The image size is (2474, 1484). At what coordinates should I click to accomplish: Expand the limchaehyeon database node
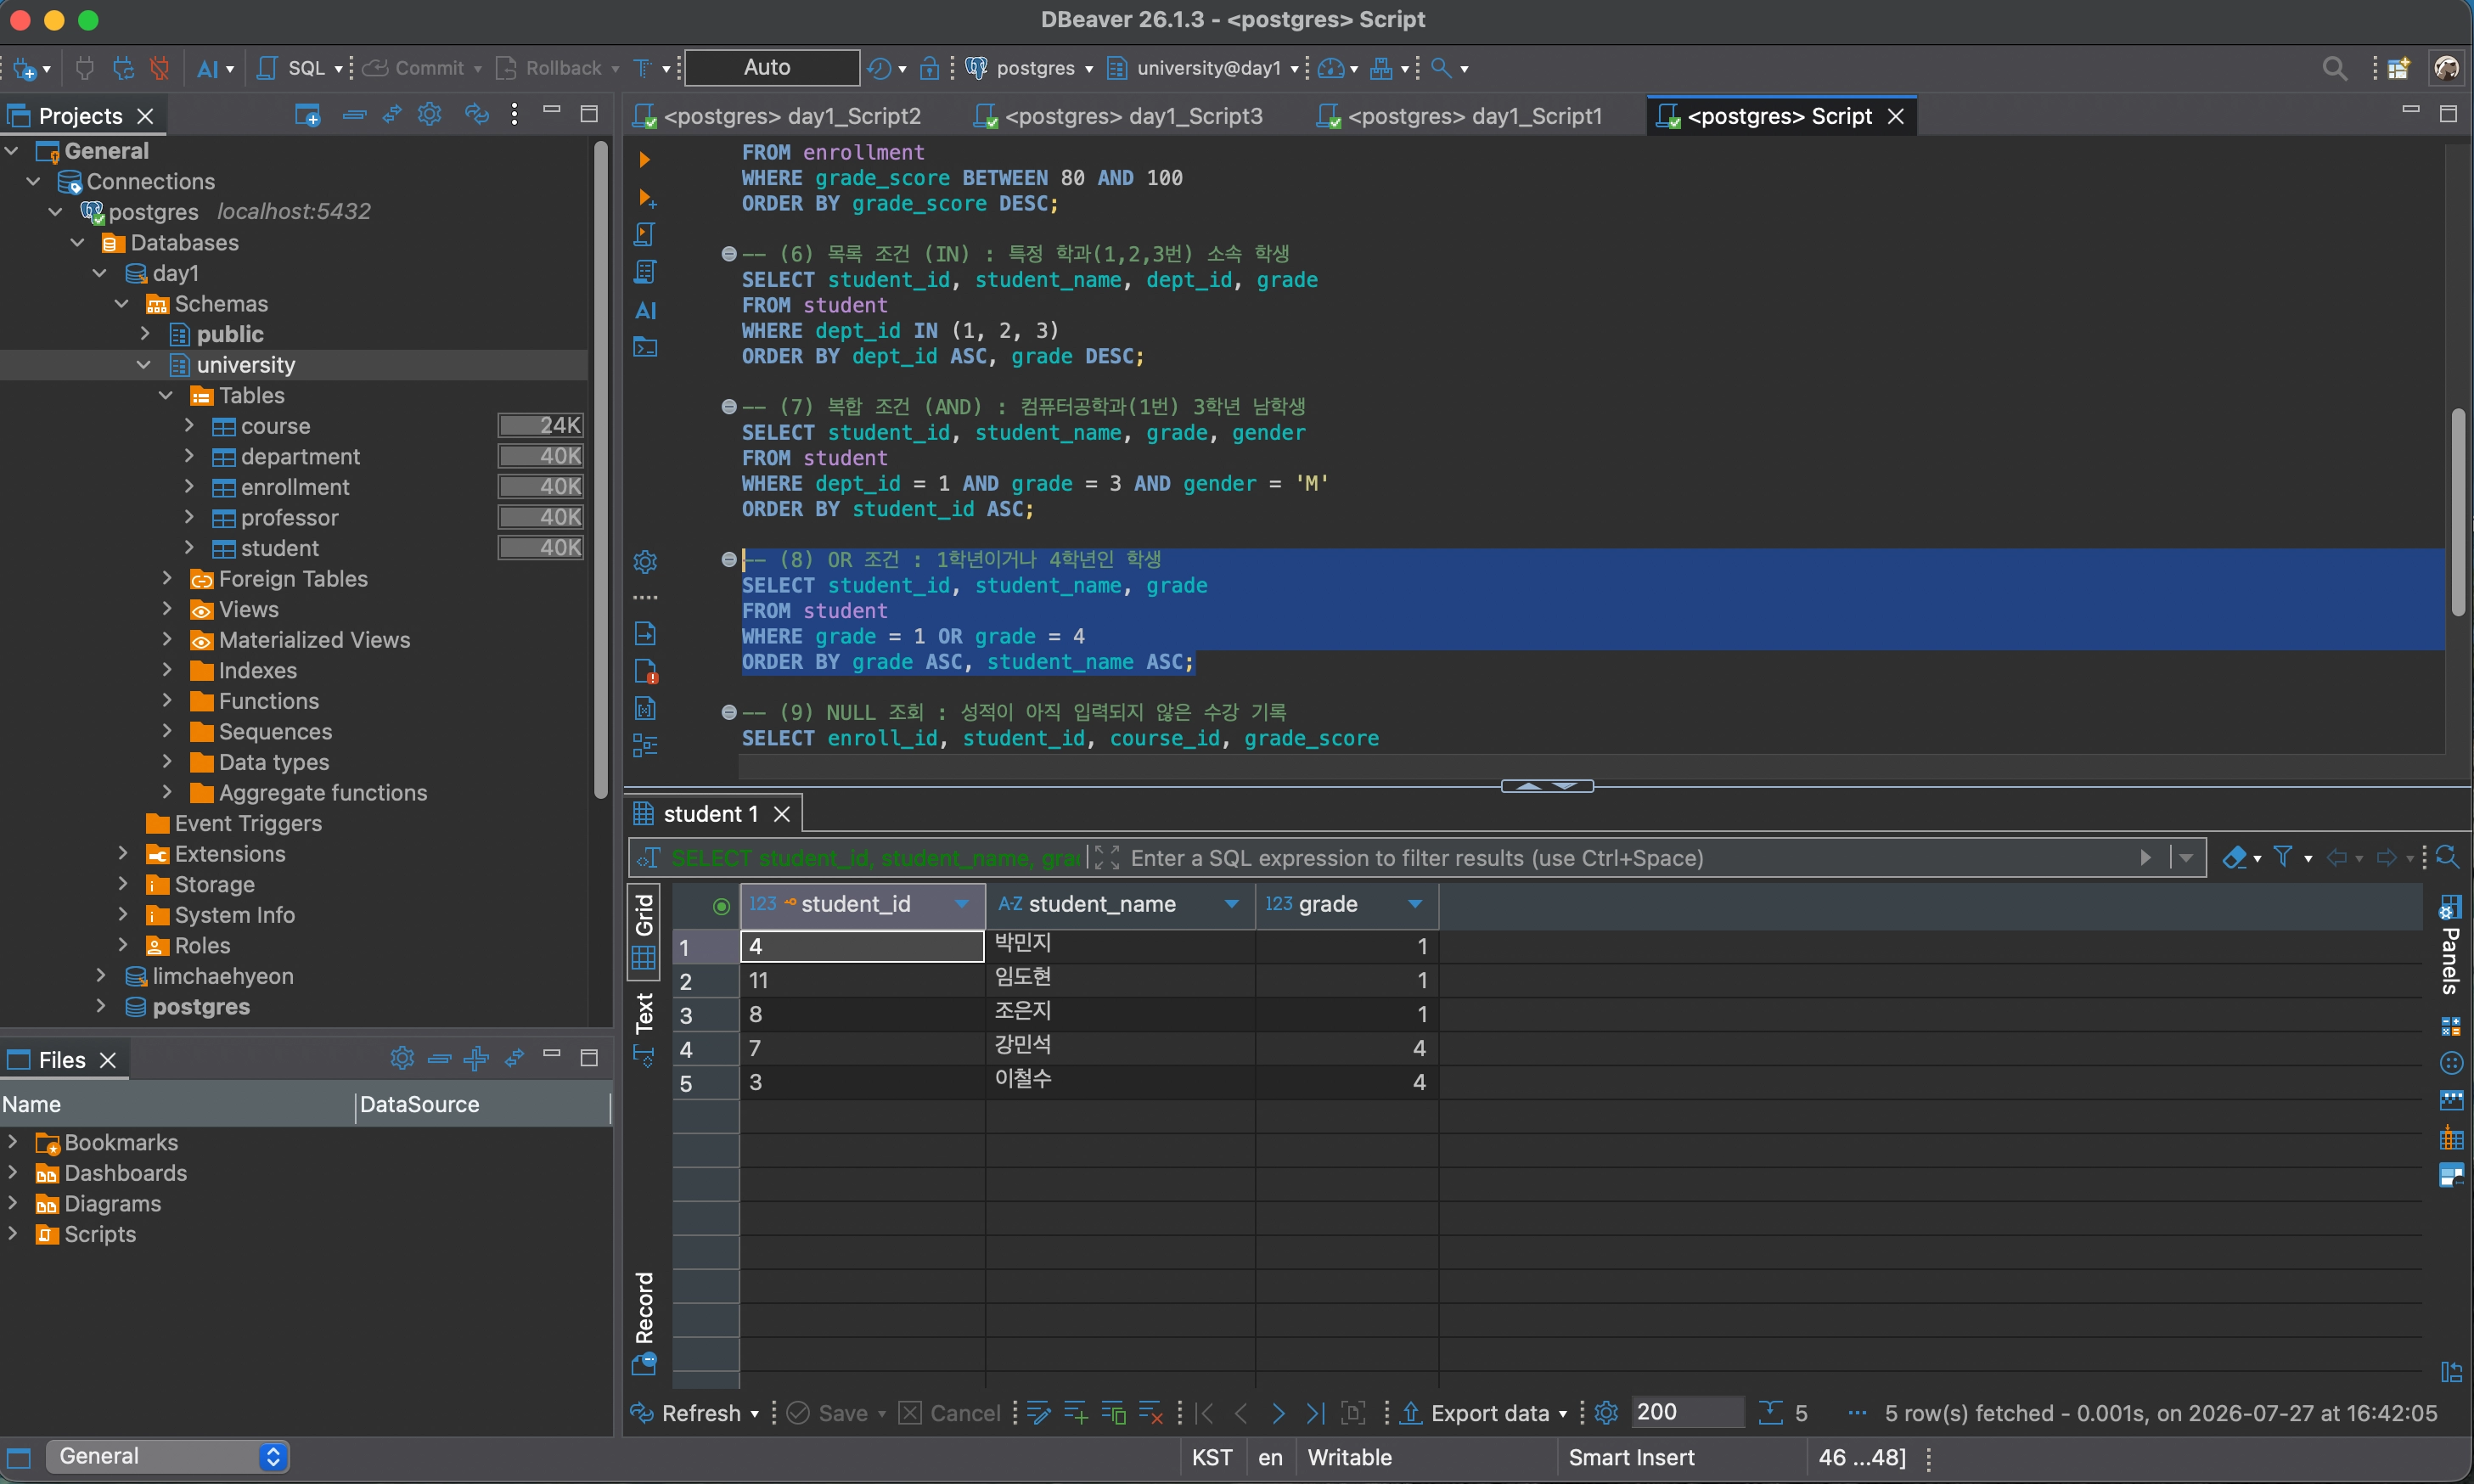click(x=100, y=976)
